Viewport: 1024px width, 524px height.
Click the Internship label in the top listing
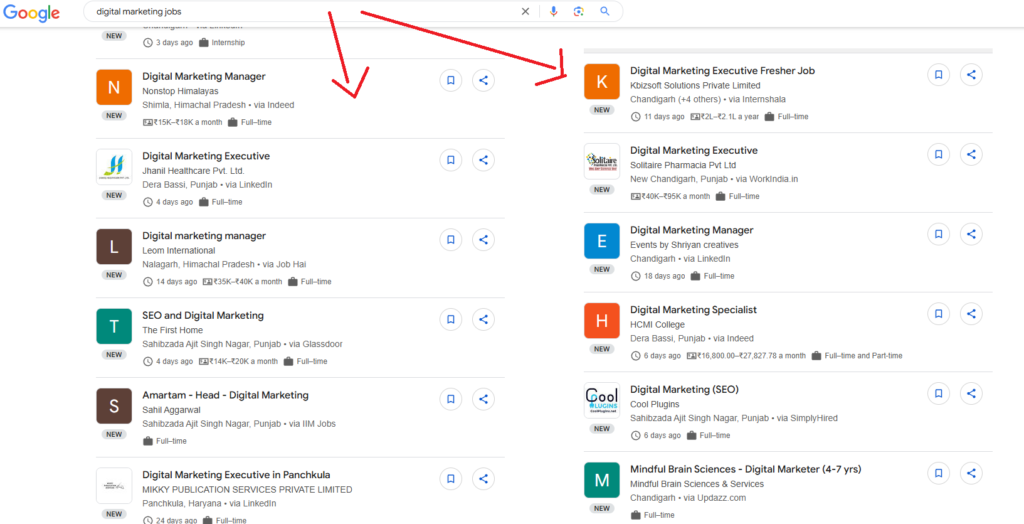228,42
